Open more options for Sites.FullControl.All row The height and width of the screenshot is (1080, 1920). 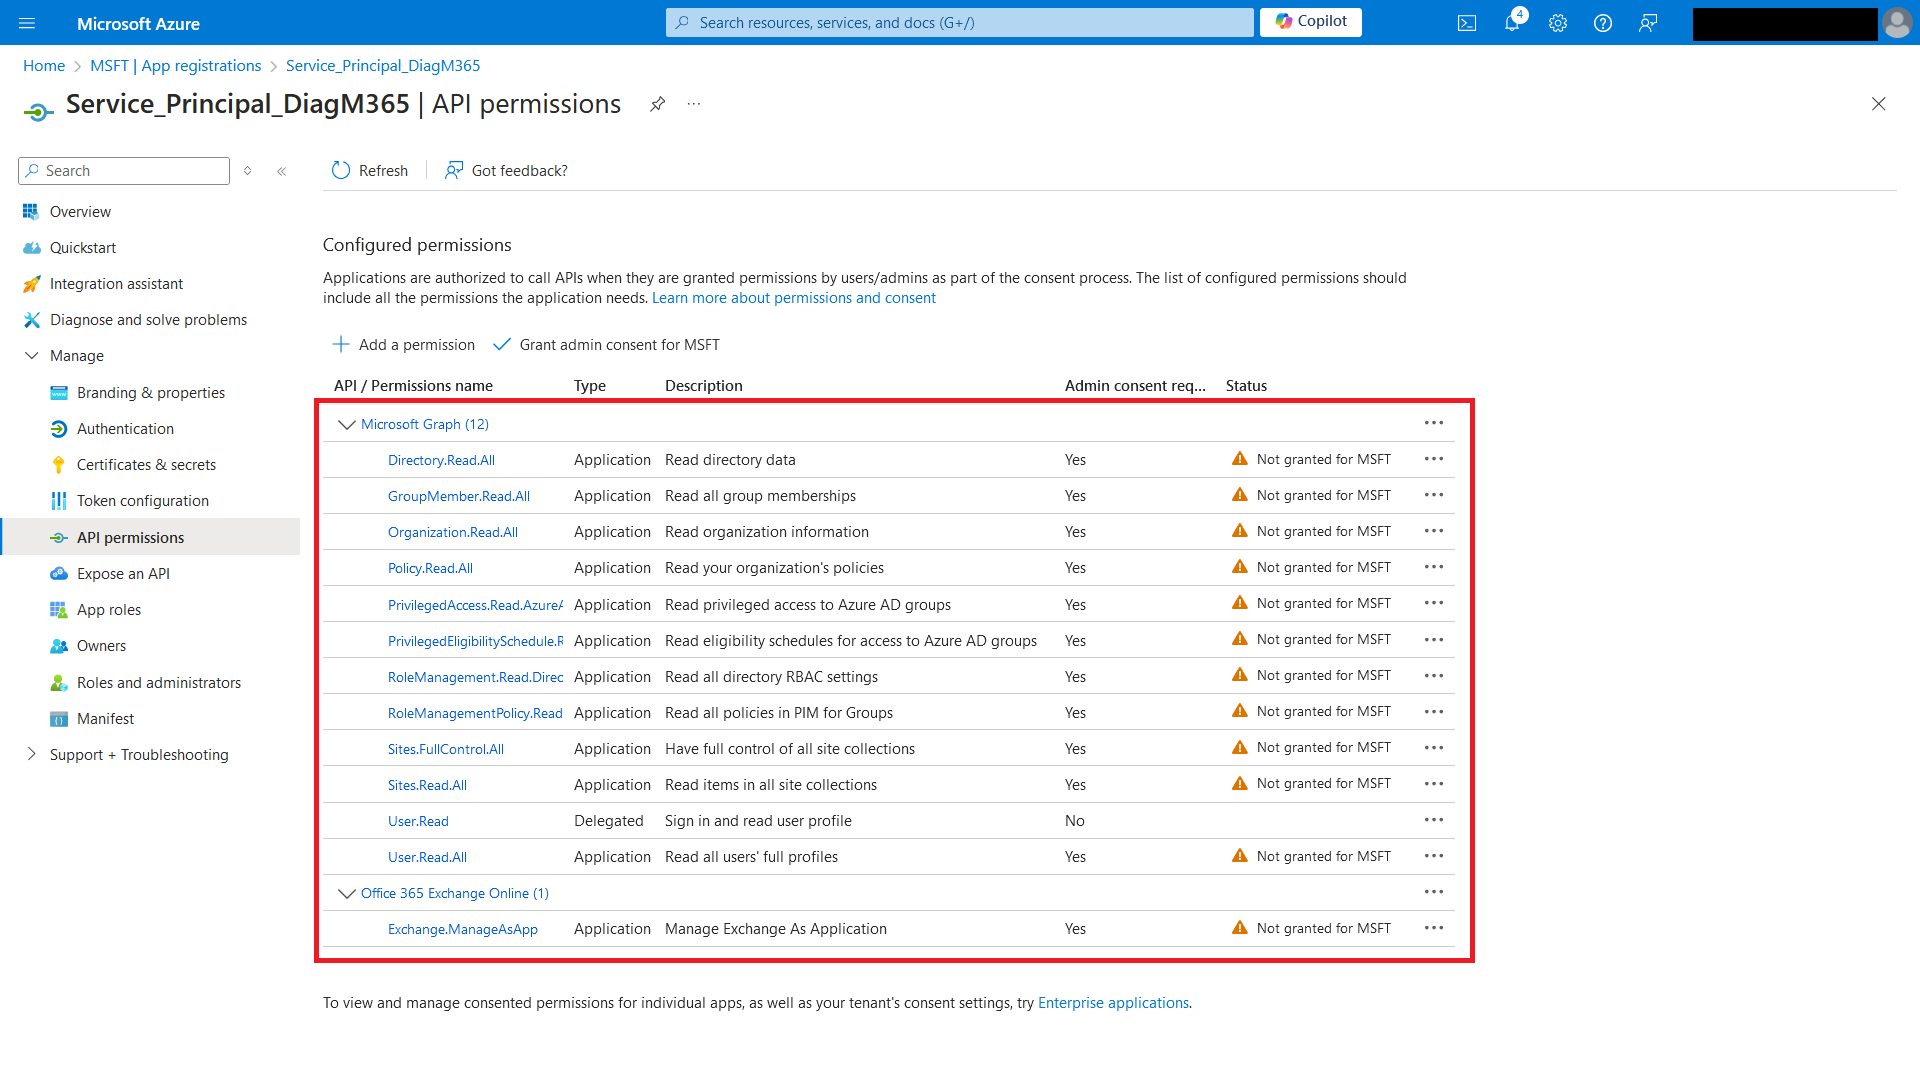(x=1433, y=748)
